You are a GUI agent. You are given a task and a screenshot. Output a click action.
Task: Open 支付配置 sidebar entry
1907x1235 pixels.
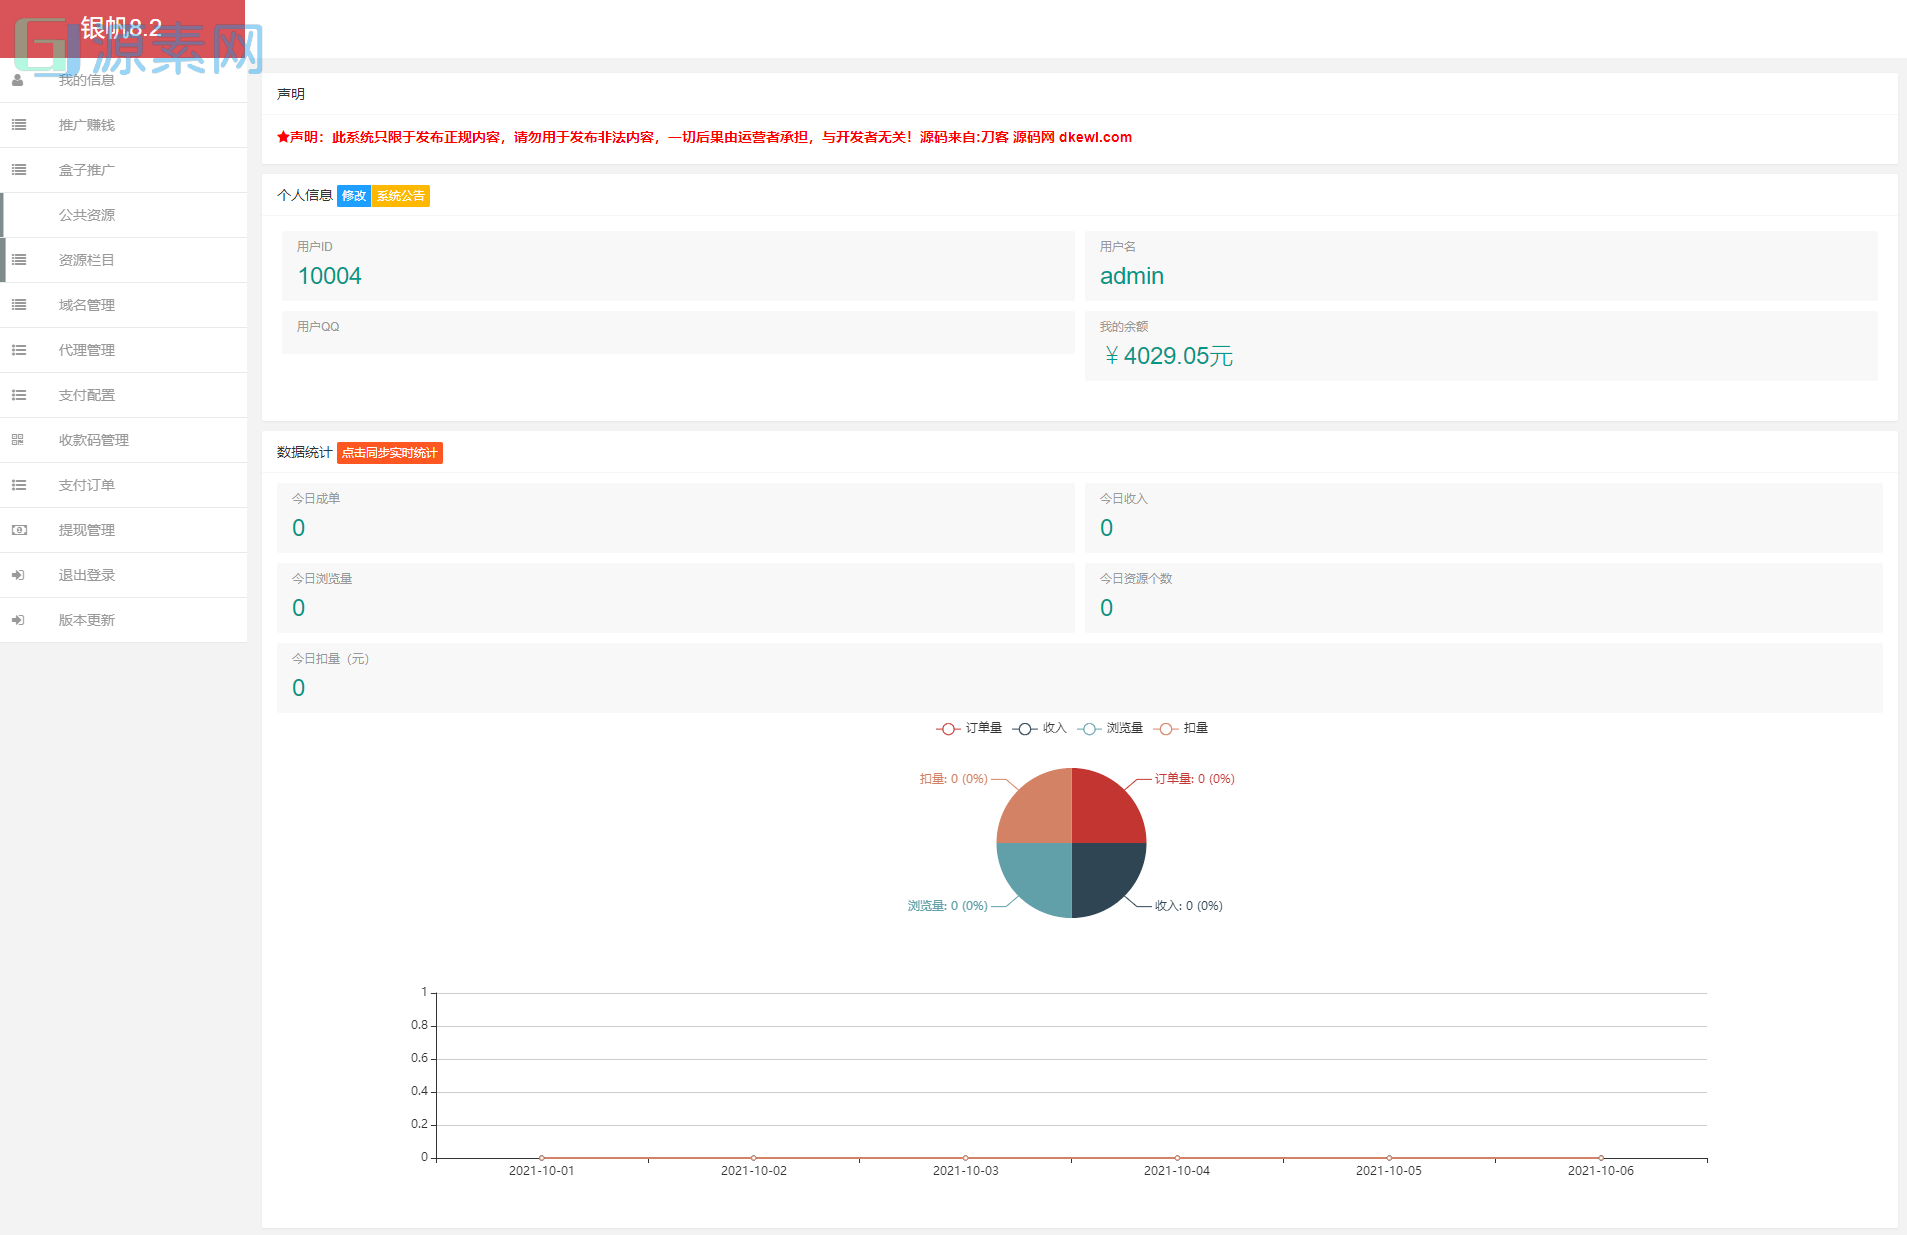[87, 395]
